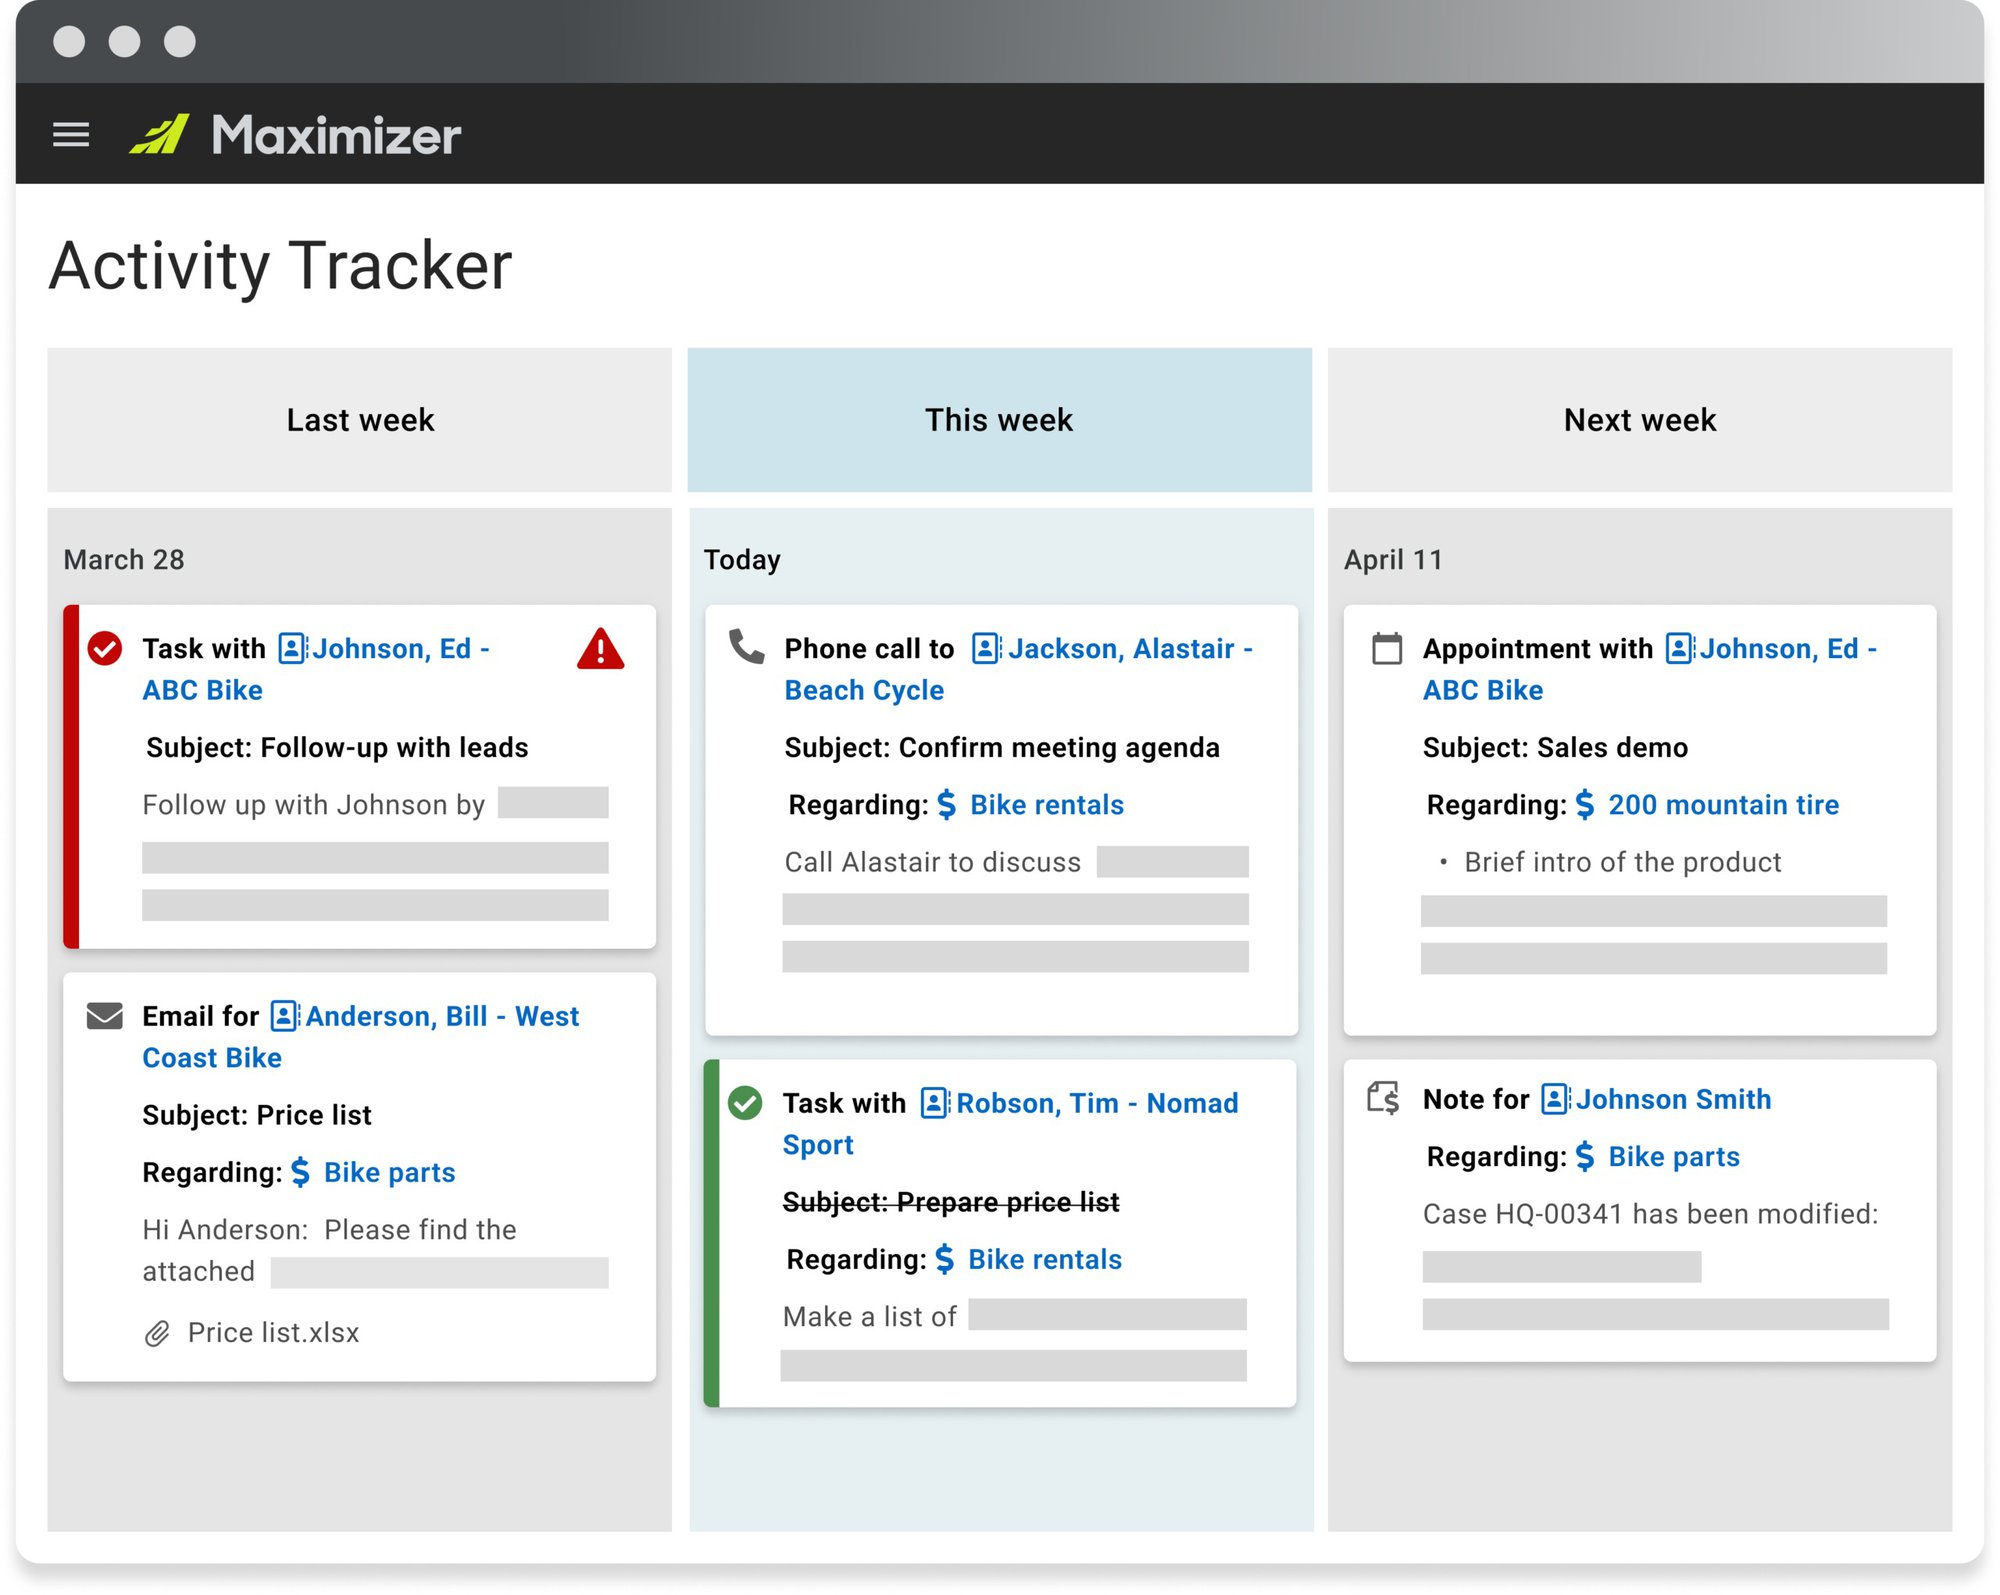Click the contact card icon beside Johnson Smith

coord(1553,1099)
